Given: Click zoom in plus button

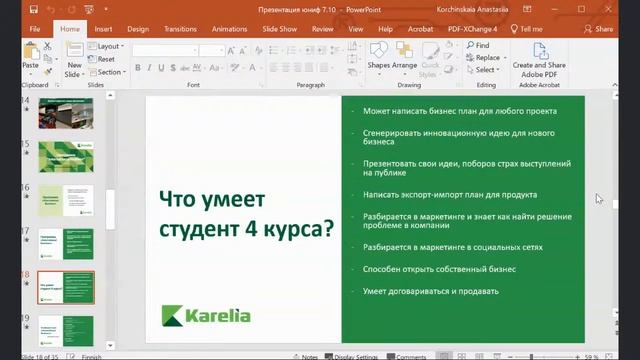Looking at the screenshot, I should 578,357.
